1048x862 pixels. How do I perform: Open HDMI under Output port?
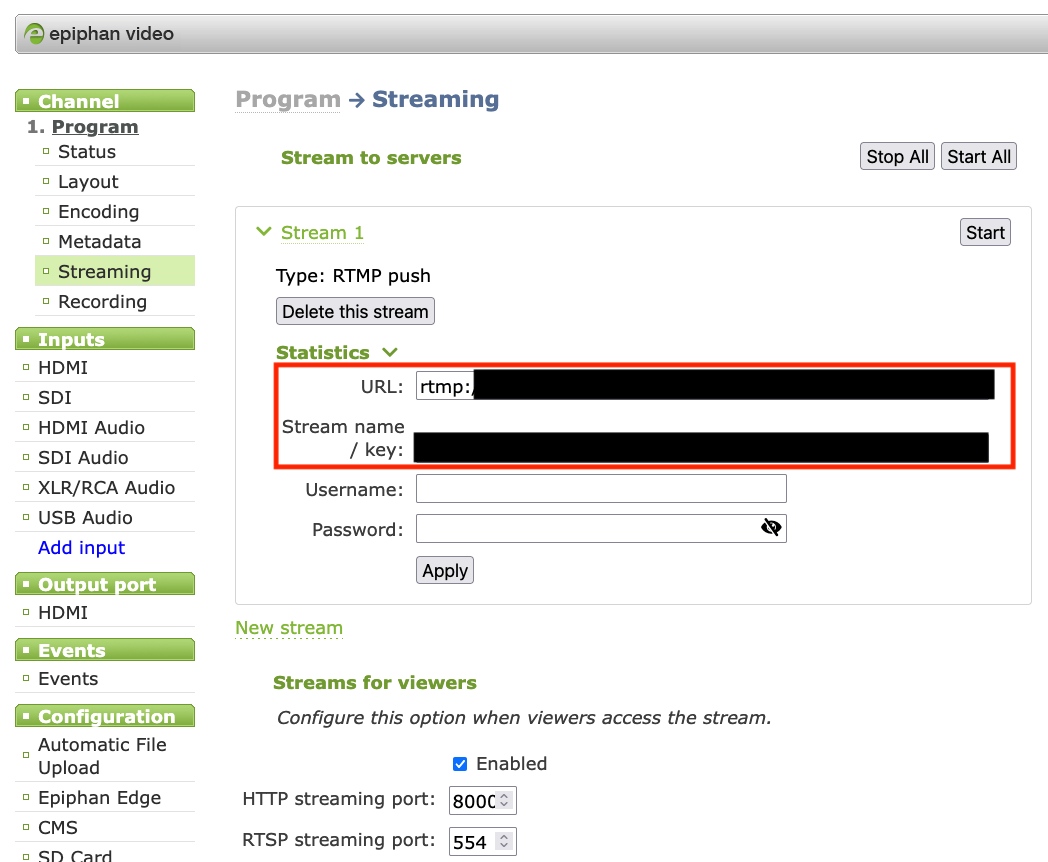(63, 613)
